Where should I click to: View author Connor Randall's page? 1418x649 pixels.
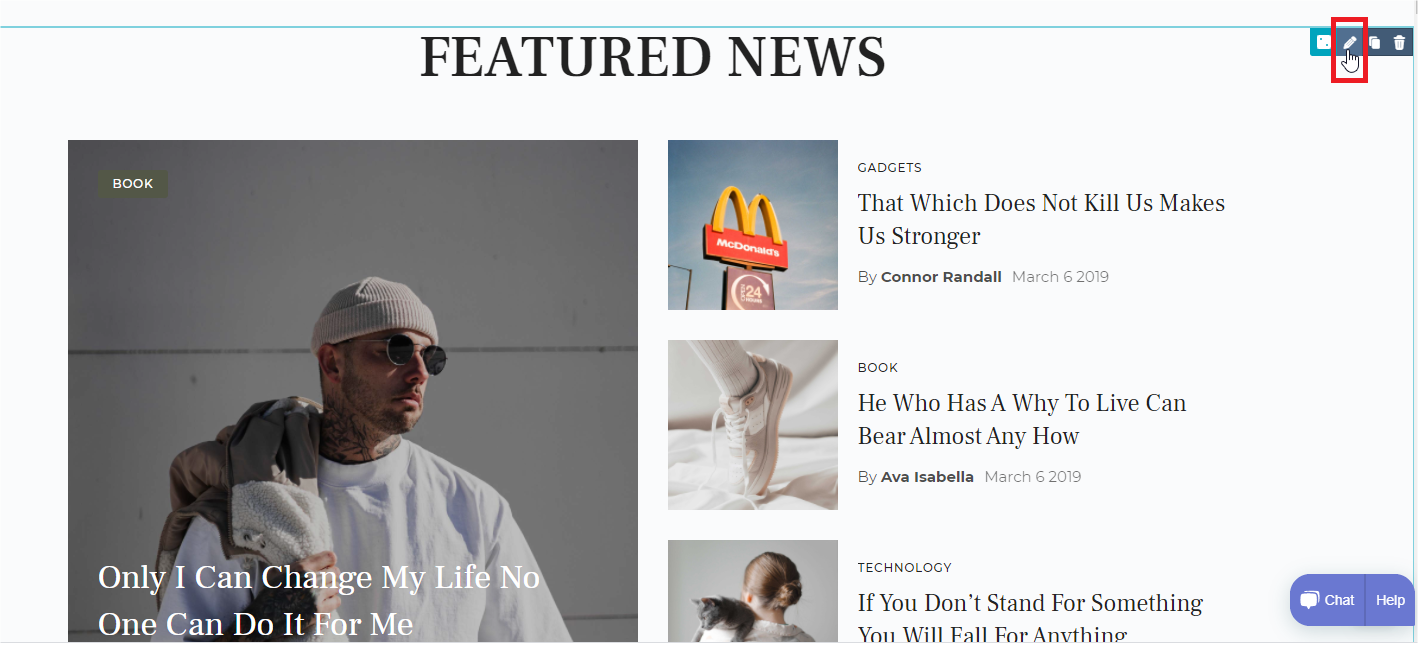(x=941, y=277)
